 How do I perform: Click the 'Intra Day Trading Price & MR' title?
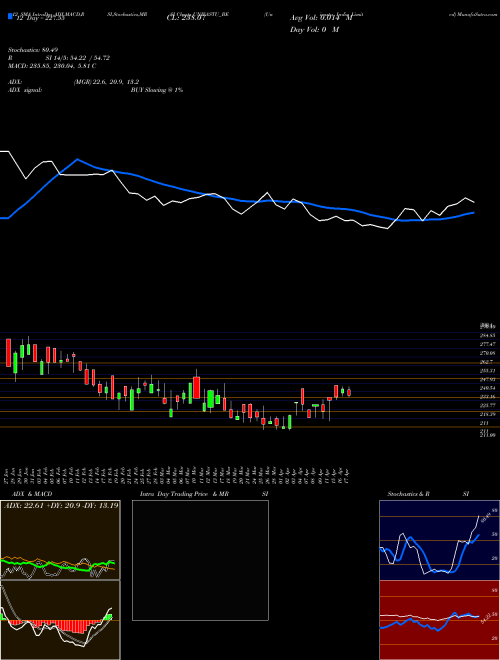[x=184, y=494]
